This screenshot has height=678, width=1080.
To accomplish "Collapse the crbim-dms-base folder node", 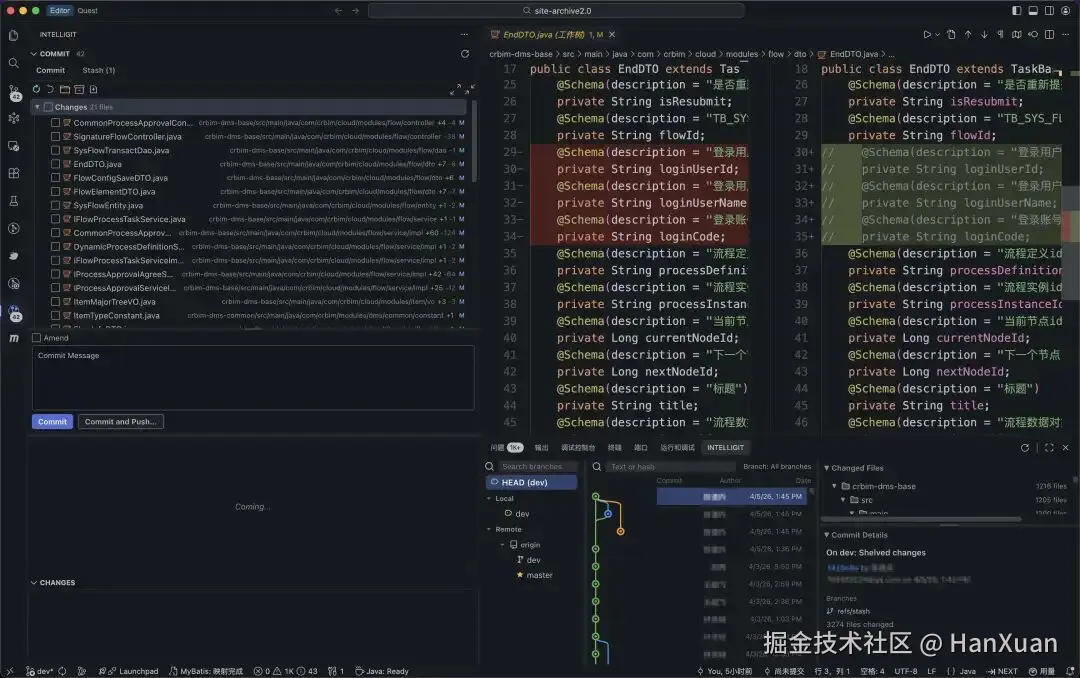I will [x=834, y=486].
